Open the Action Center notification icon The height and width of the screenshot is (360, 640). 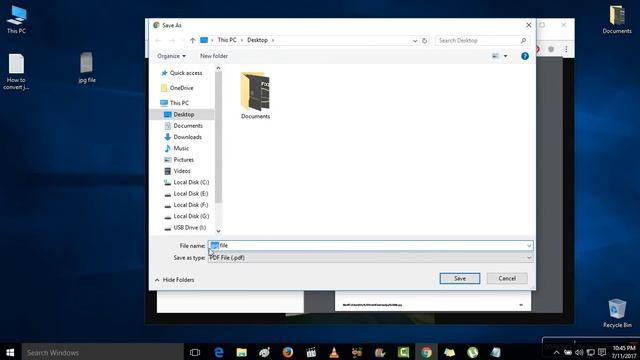click(x=602, y=352)
